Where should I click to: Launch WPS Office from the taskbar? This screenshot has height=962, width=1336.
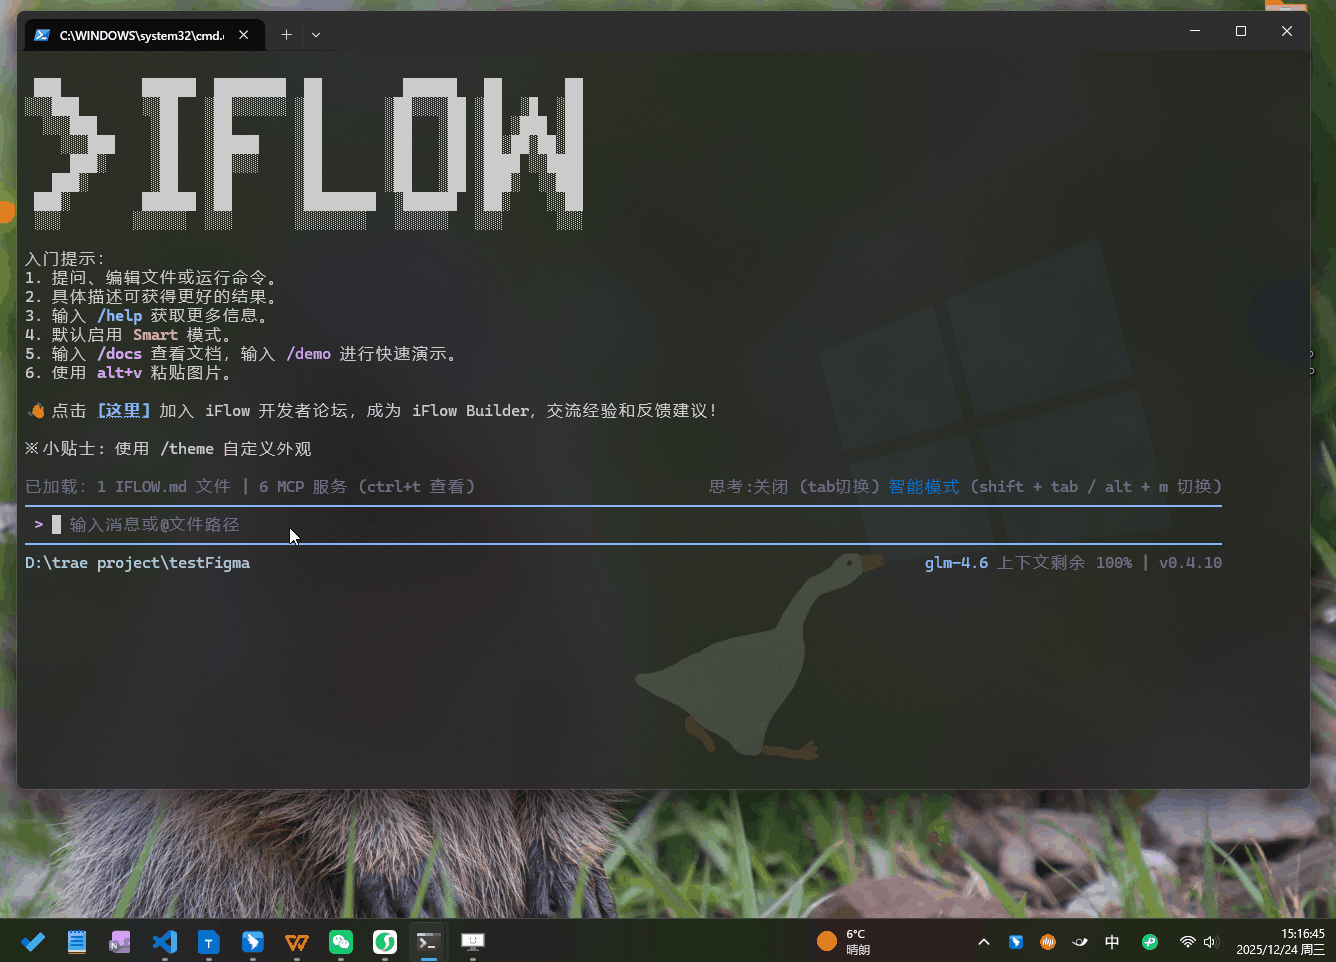tap(297, 942)
